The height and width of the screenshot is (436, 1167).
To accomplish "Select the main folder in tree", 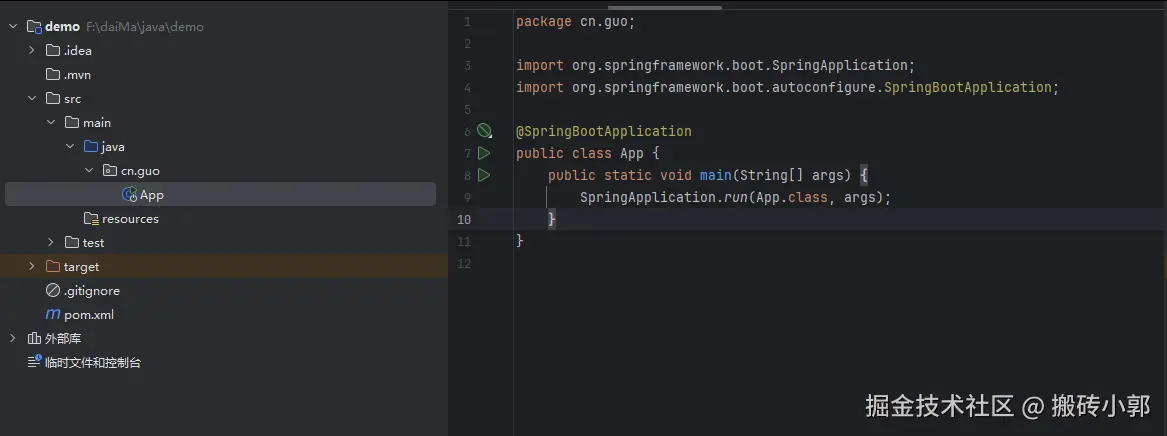I will pyautogui.click(x=96, y=123).
